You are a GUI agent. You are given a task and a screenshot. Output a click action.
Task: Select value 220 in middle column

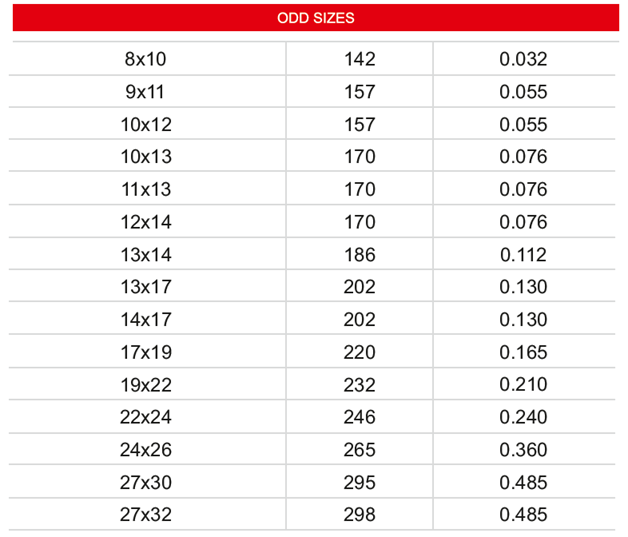pyautogui.click(x=360, y=353)
